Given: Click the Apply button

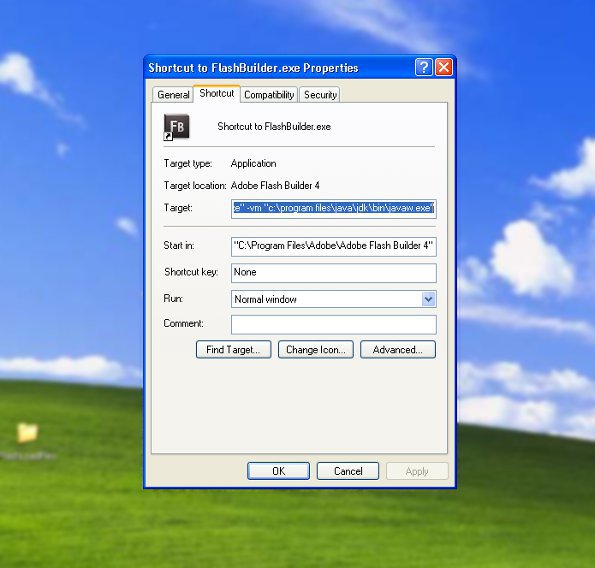Looking at the screenshot, I should point(417,471).
